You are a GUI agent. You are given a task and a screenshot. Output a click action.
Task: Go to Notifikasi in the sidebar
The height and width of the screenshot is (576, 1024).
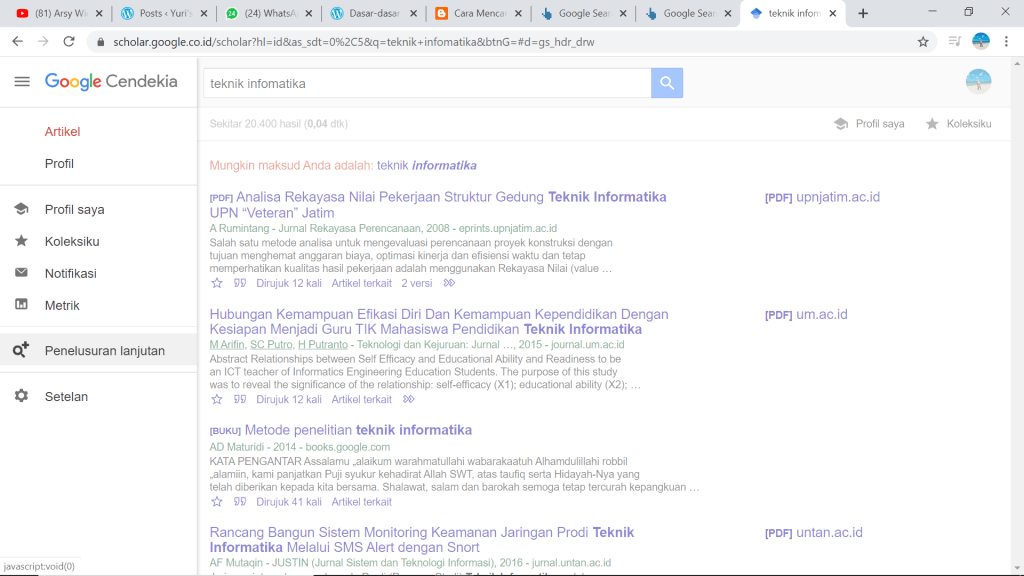click(70, 273)
